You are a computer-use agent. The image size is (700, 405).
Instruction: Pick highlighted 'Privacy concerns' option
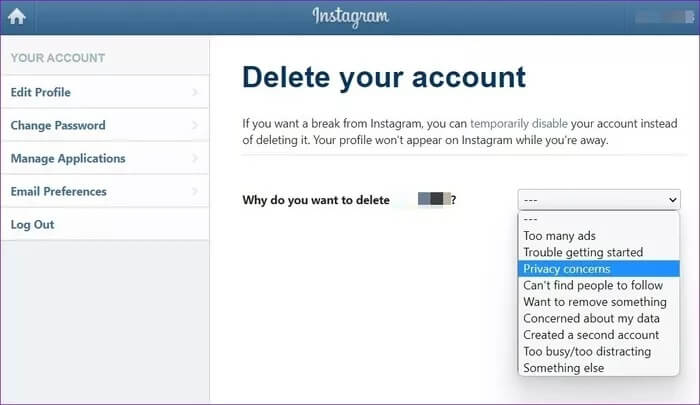[x=599, y=268]
